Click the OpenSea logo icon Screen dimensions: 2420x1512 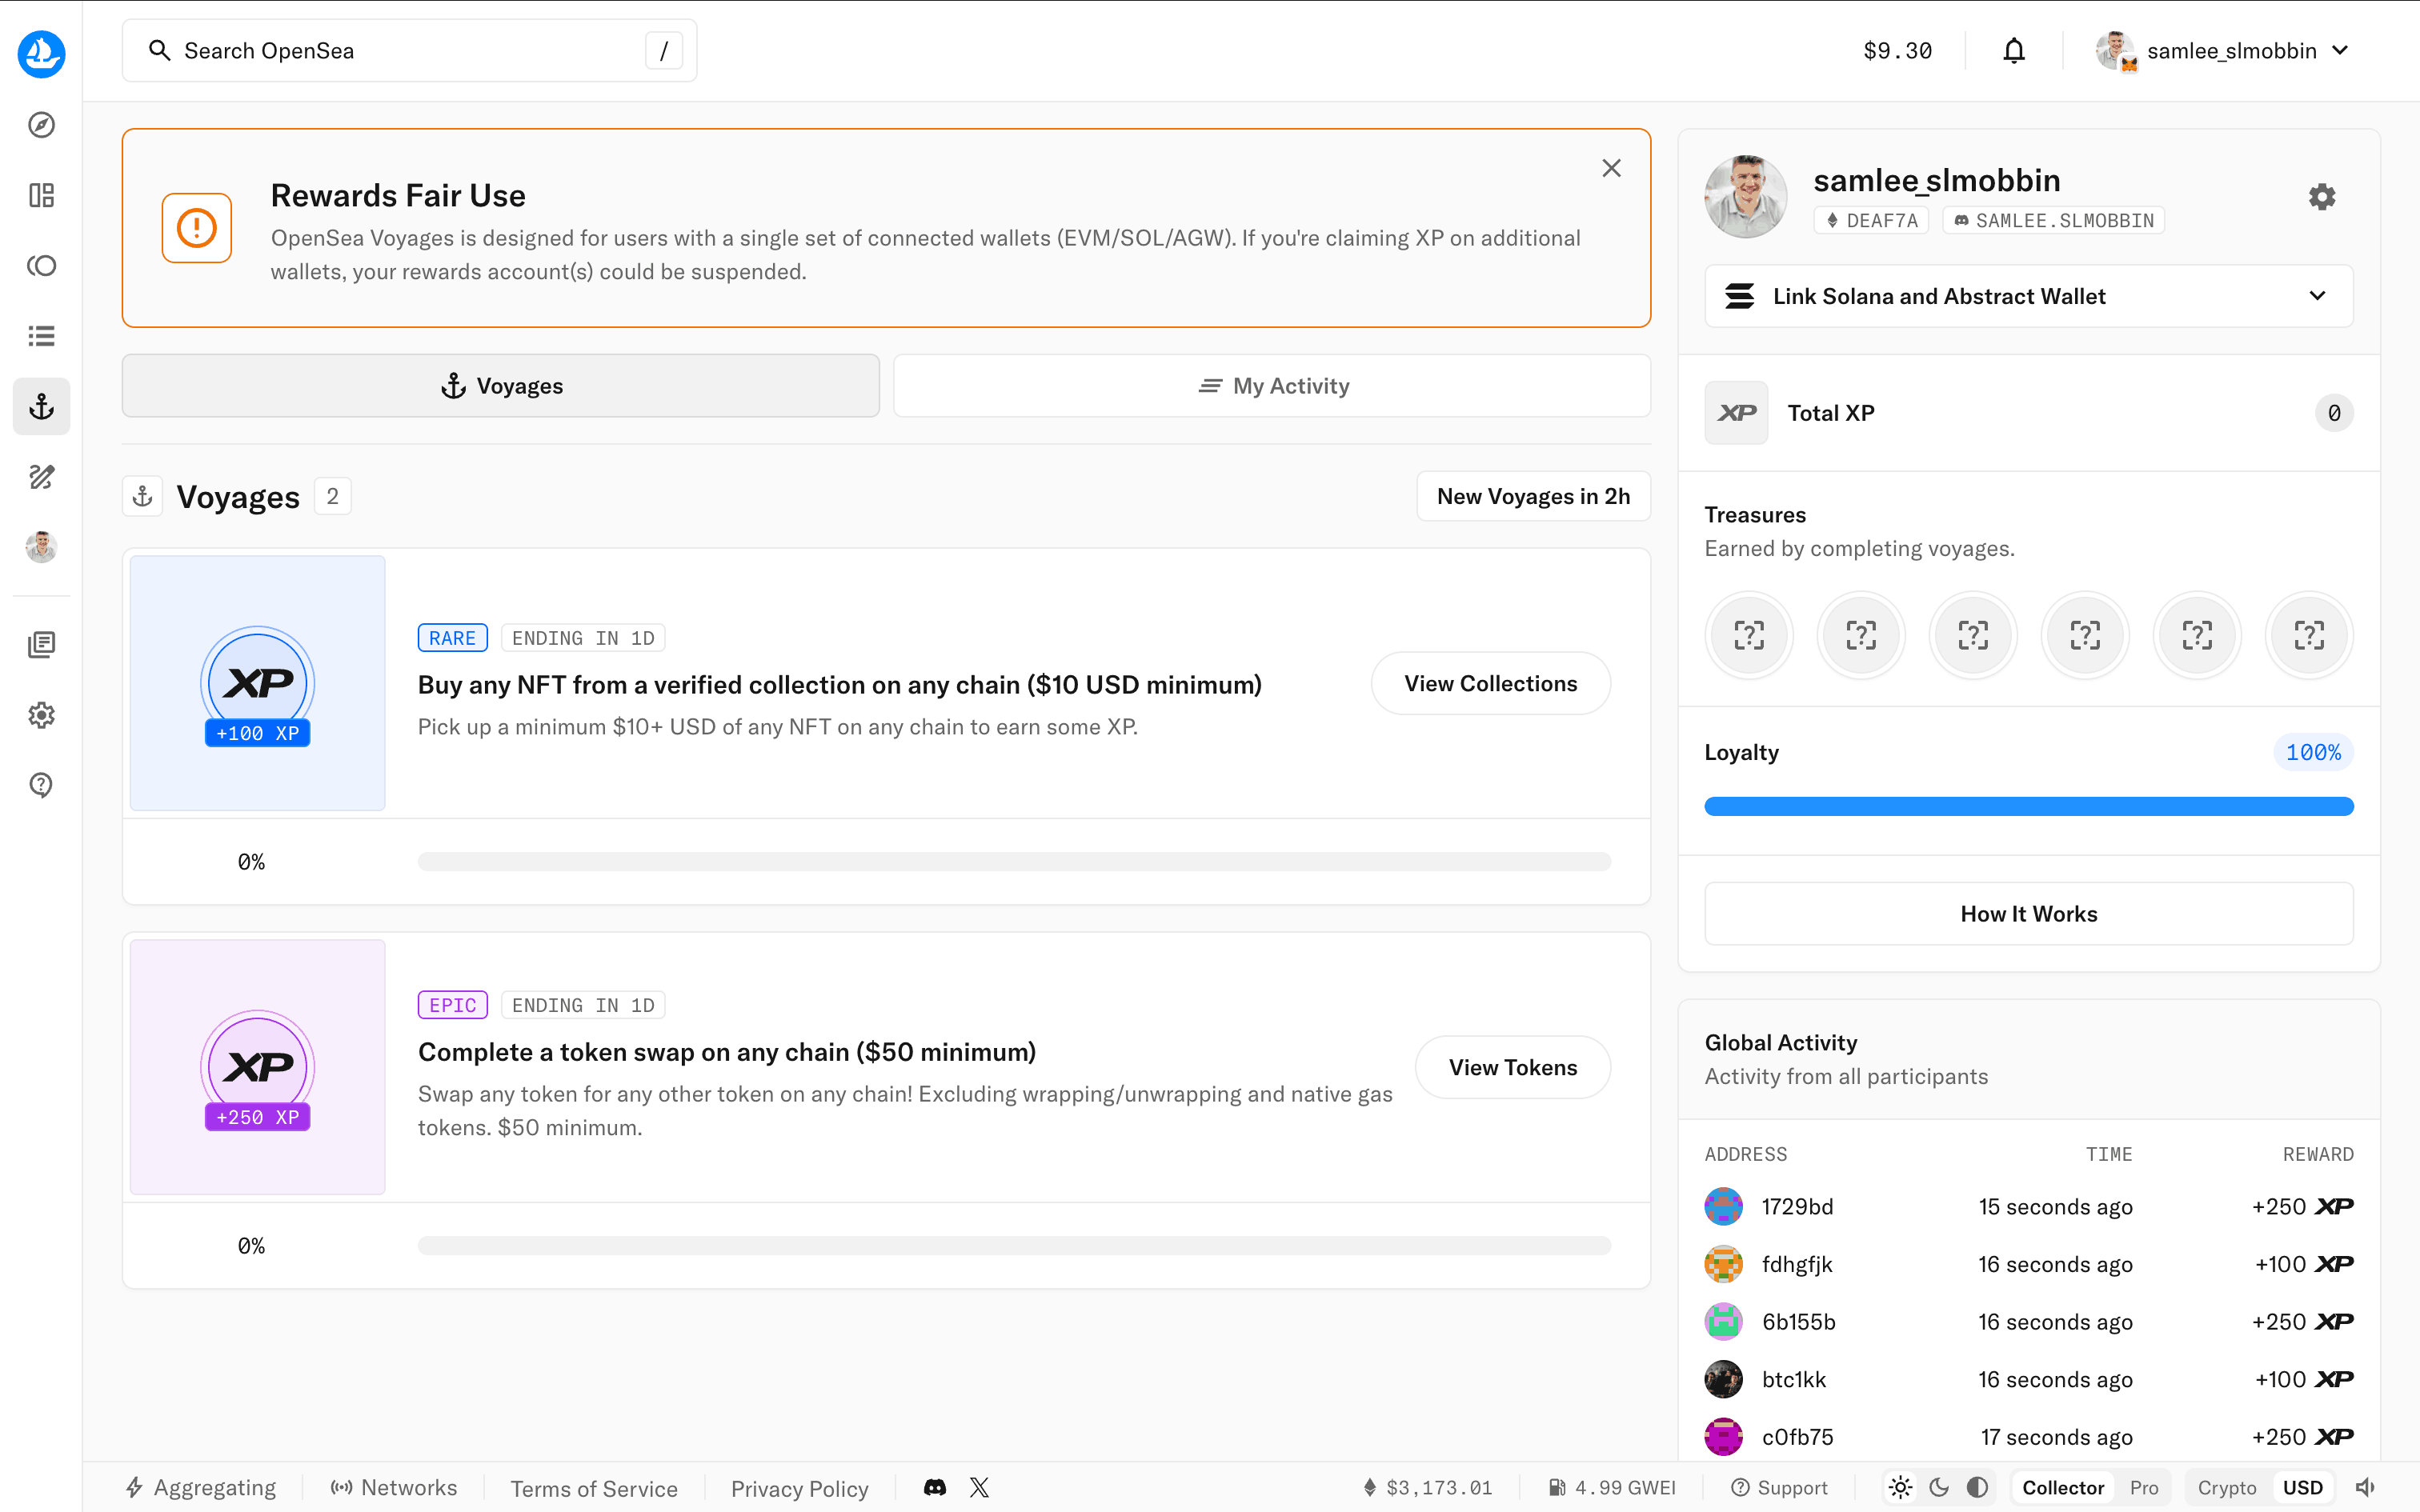click(x=41, y=52)
